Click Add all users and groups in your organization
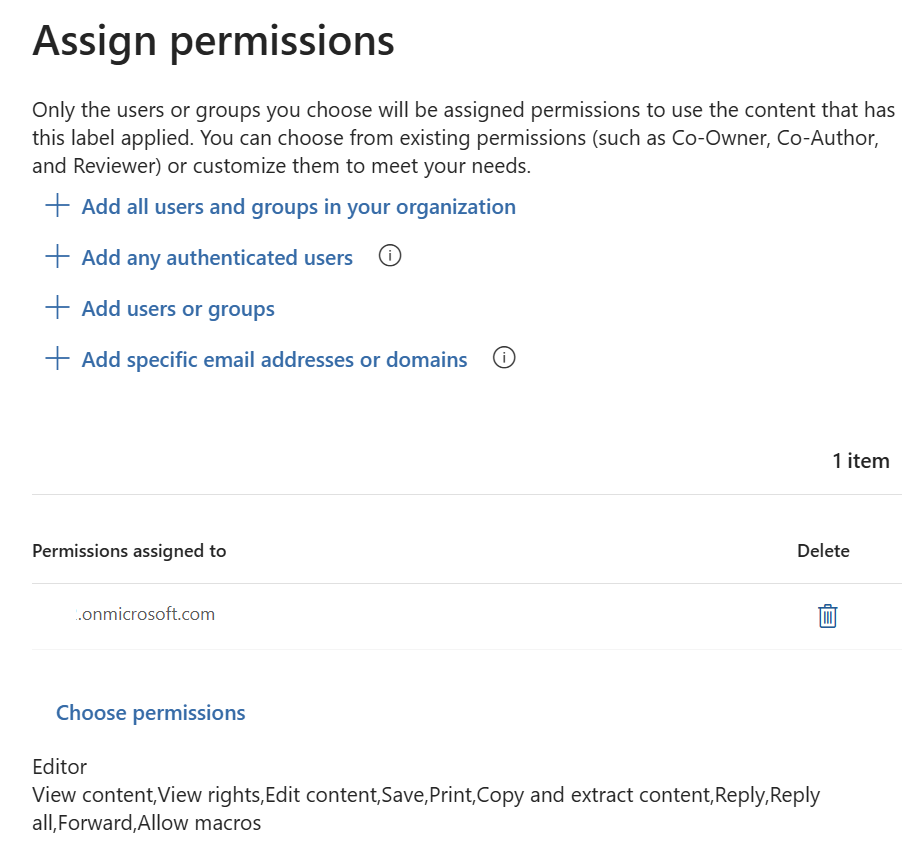Image resolution: width=917 pixels, height=860 pixels. click(x=298, y=207)
